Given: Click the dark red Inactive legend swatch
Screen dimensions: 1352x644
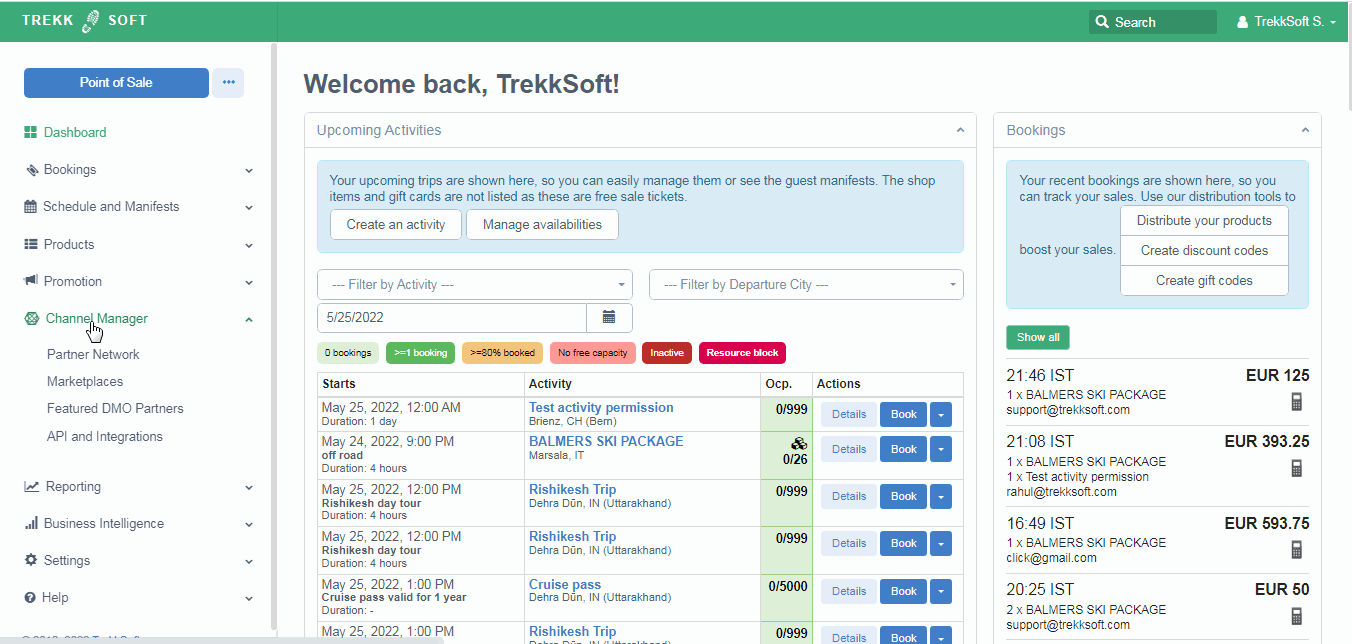Looking at the screenshot, I should coord(667,353).
